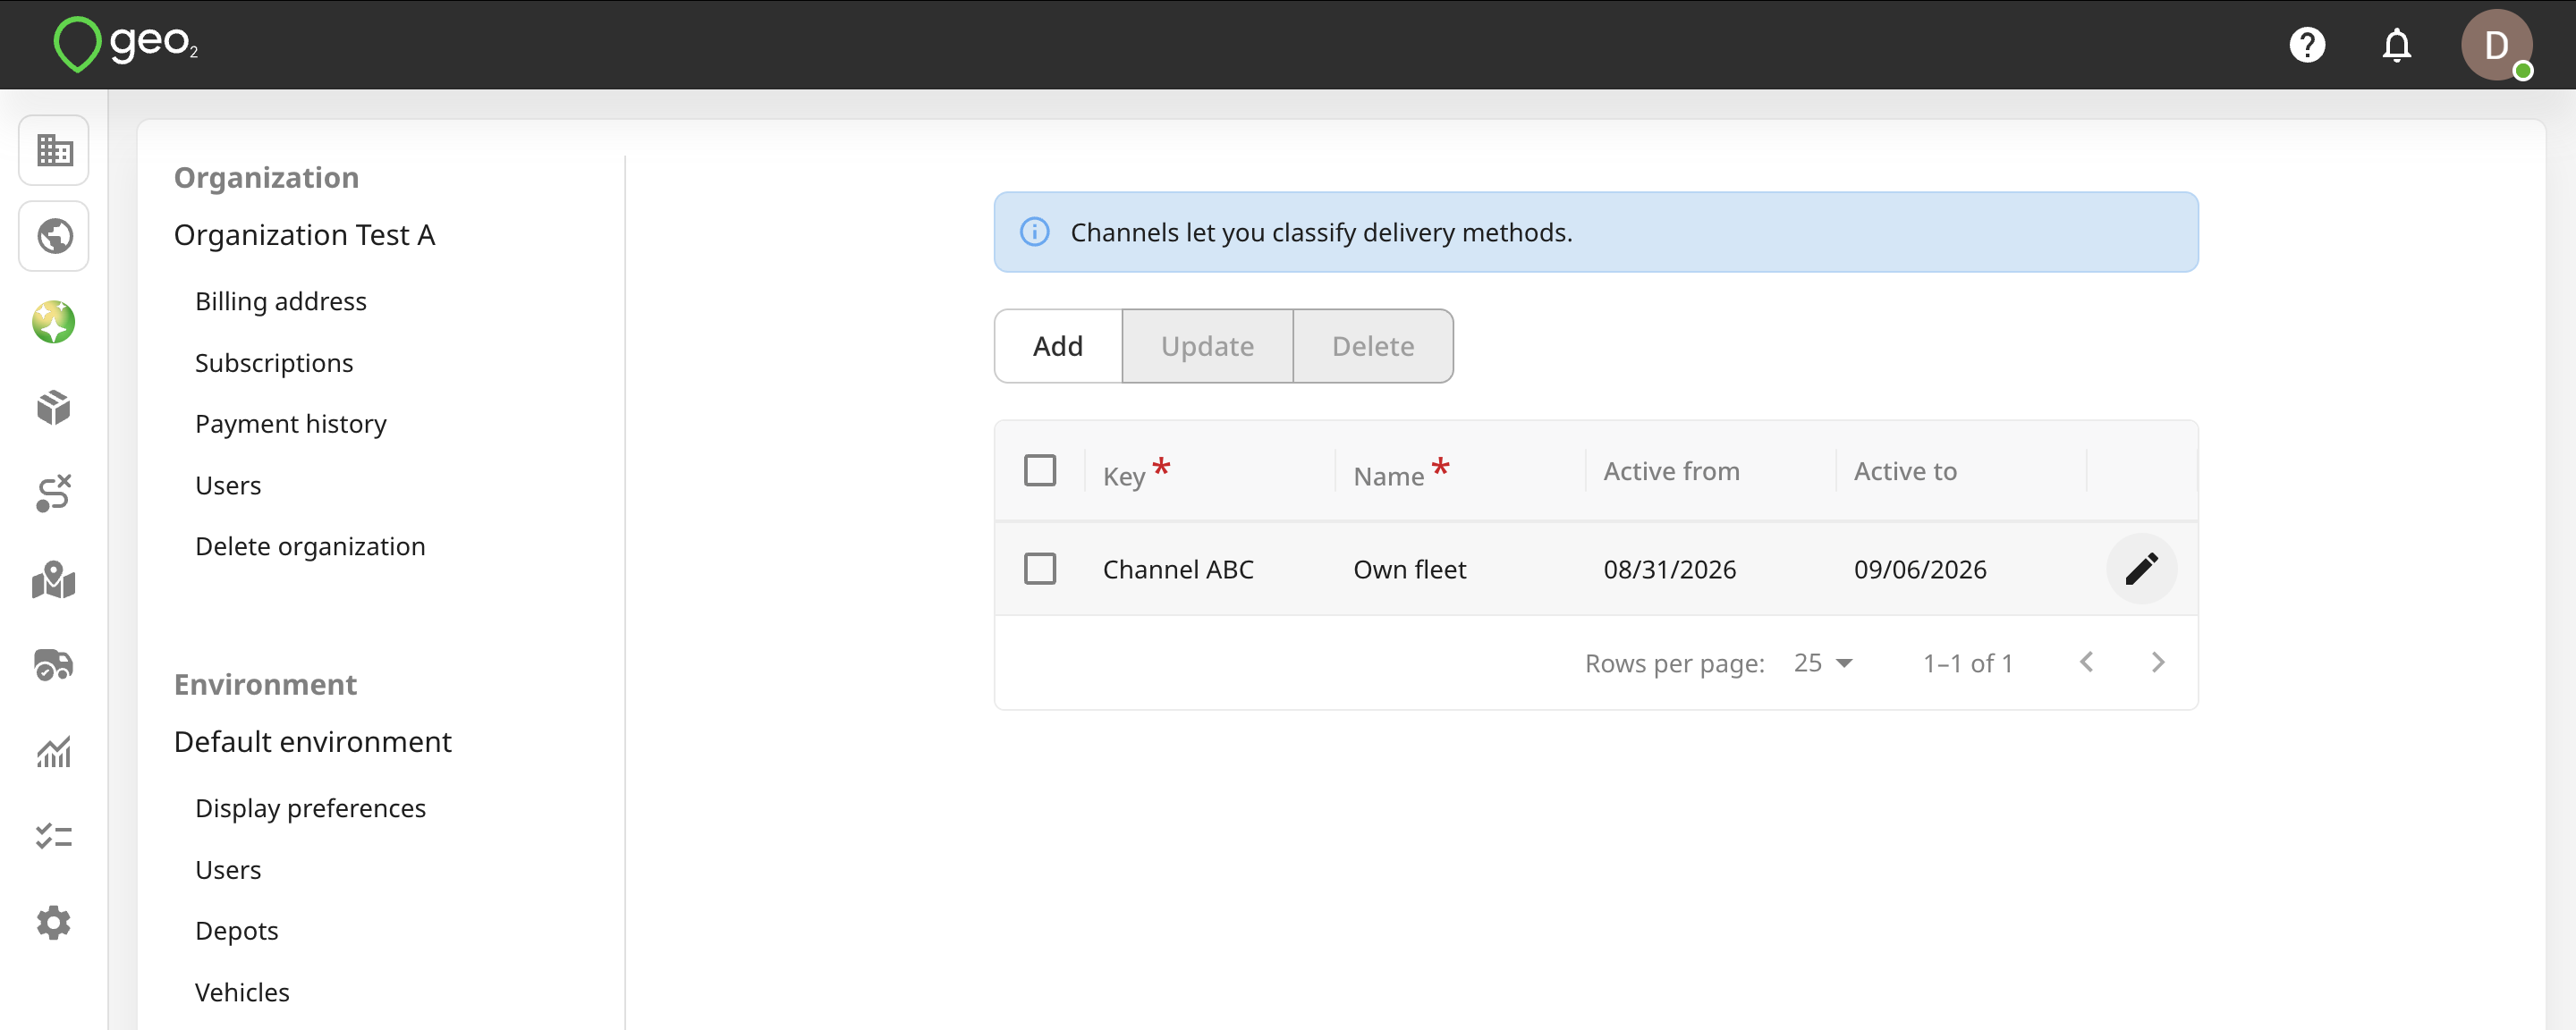Viewport: 2576px width, 1030px height.
Task: Select Delete organization in the menu
Action: click(310, 547)
